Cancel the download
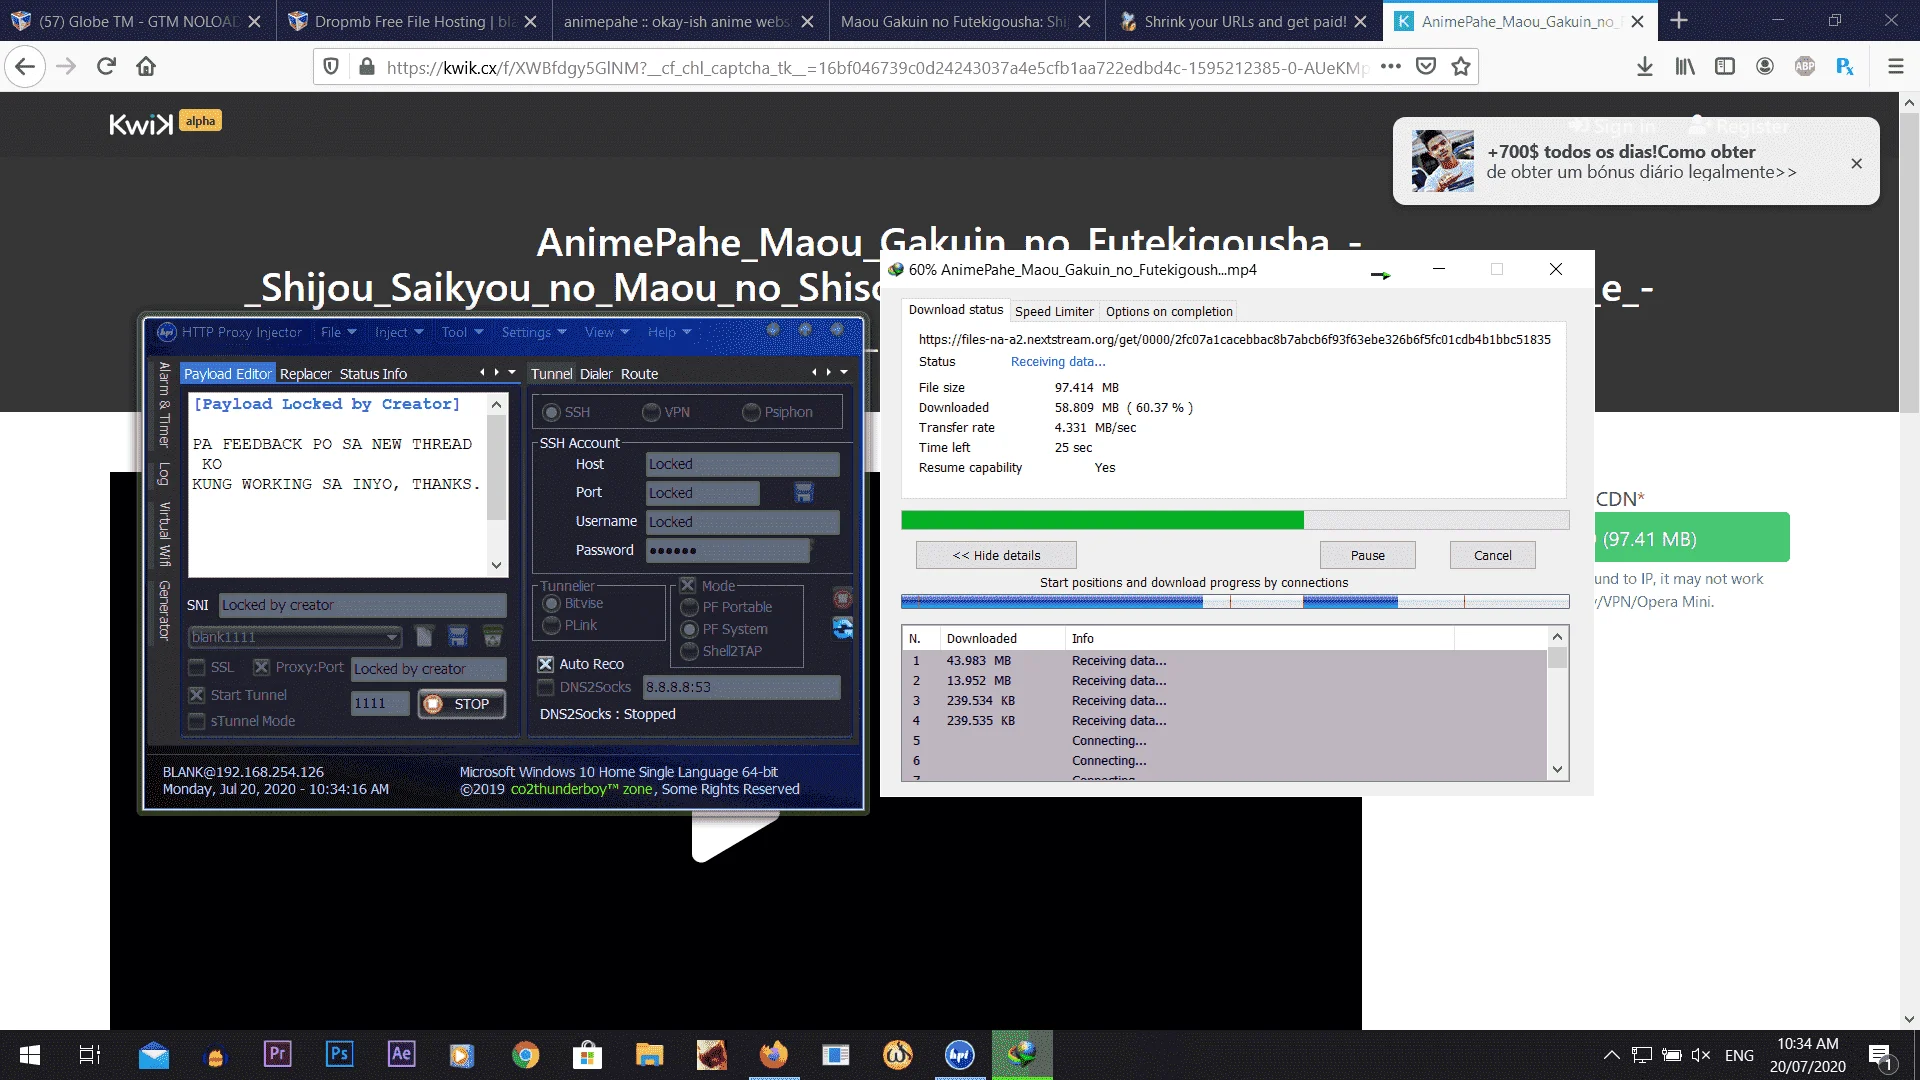 (x=1492, y=555)
